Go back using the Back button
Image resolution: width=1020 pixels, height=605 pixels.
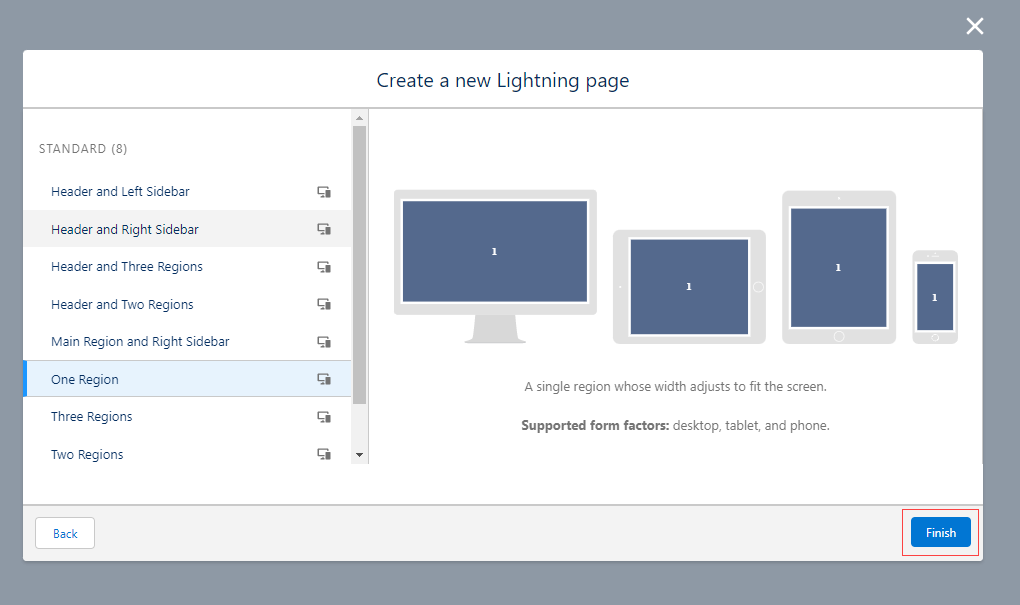pos(65,533)
